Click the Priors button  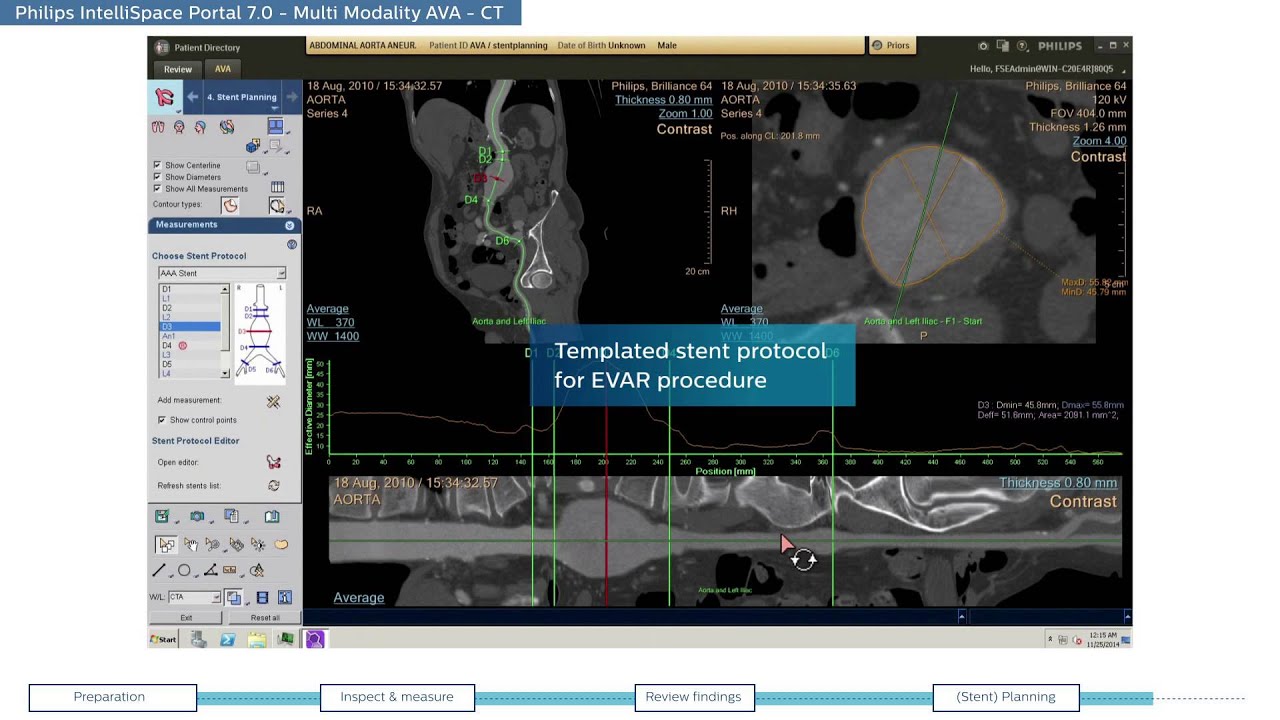click(x=891, y=46)
